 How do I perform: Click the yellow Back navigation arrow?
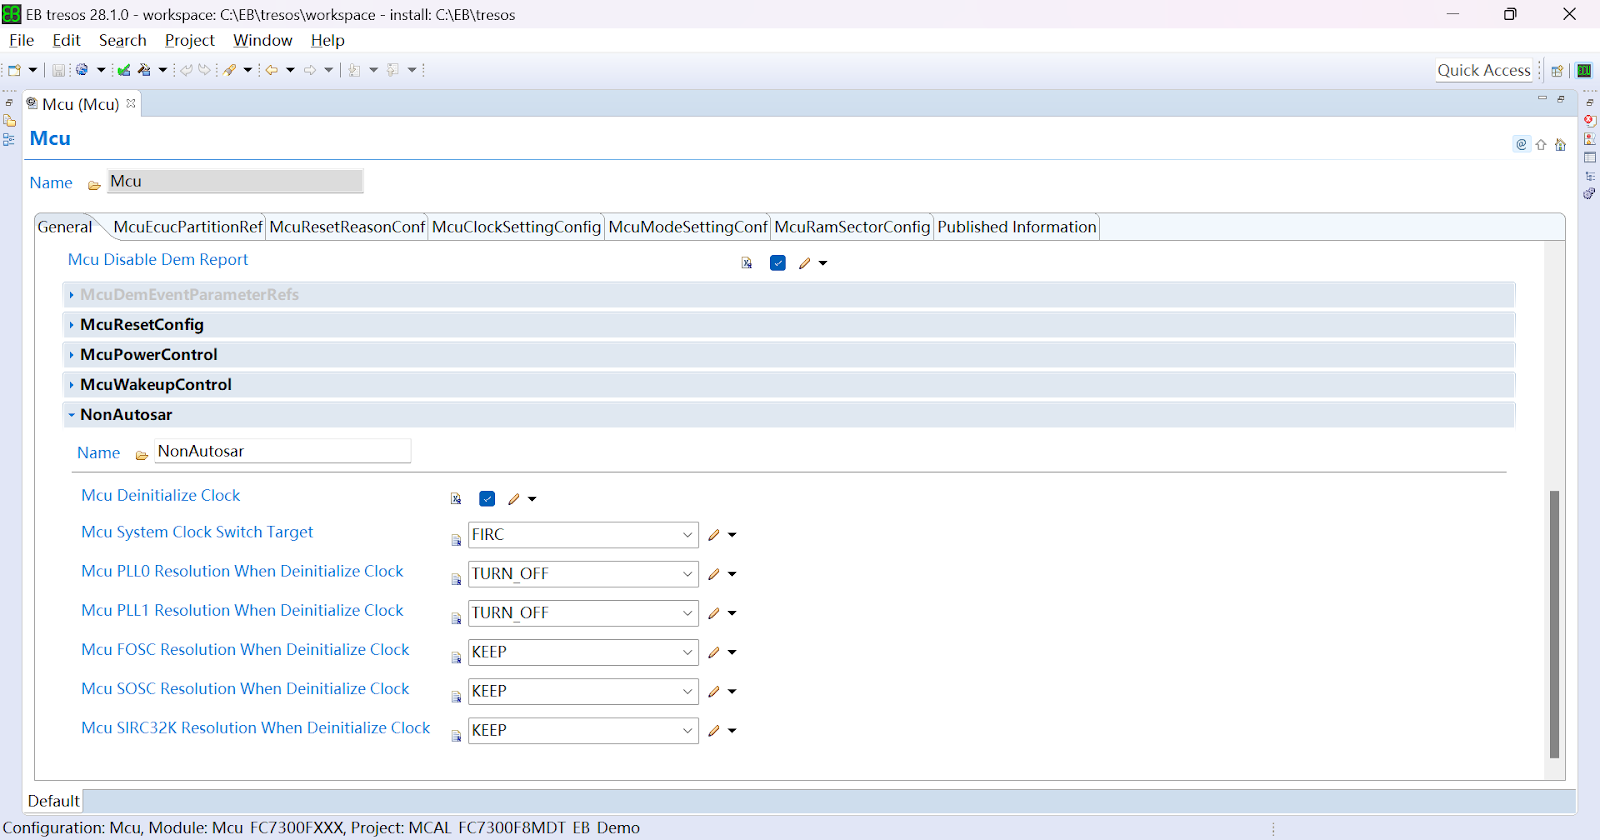click(271, 70)
